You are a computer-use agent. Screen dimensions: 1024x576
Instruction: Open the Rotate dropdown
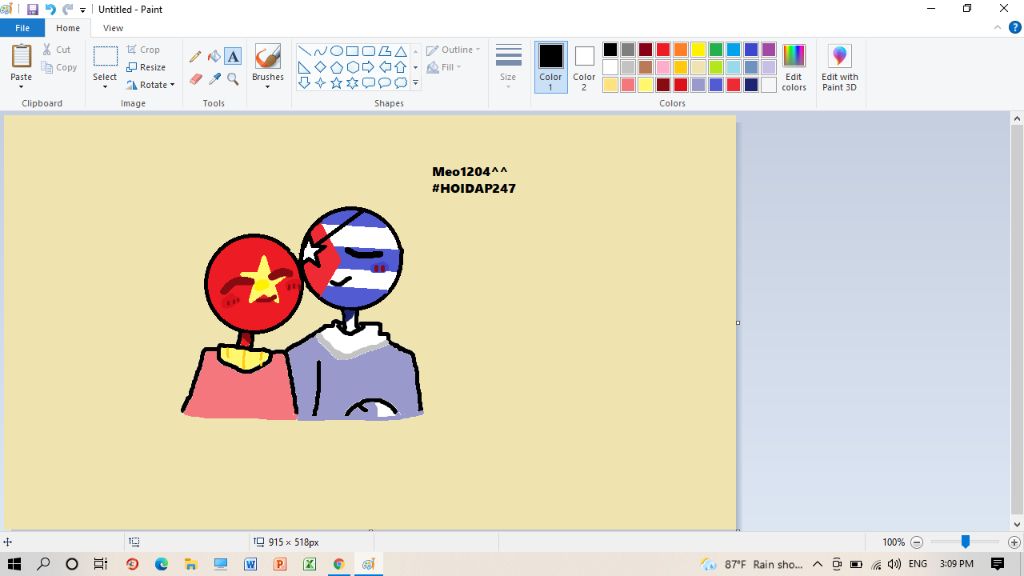click(151, 85)
